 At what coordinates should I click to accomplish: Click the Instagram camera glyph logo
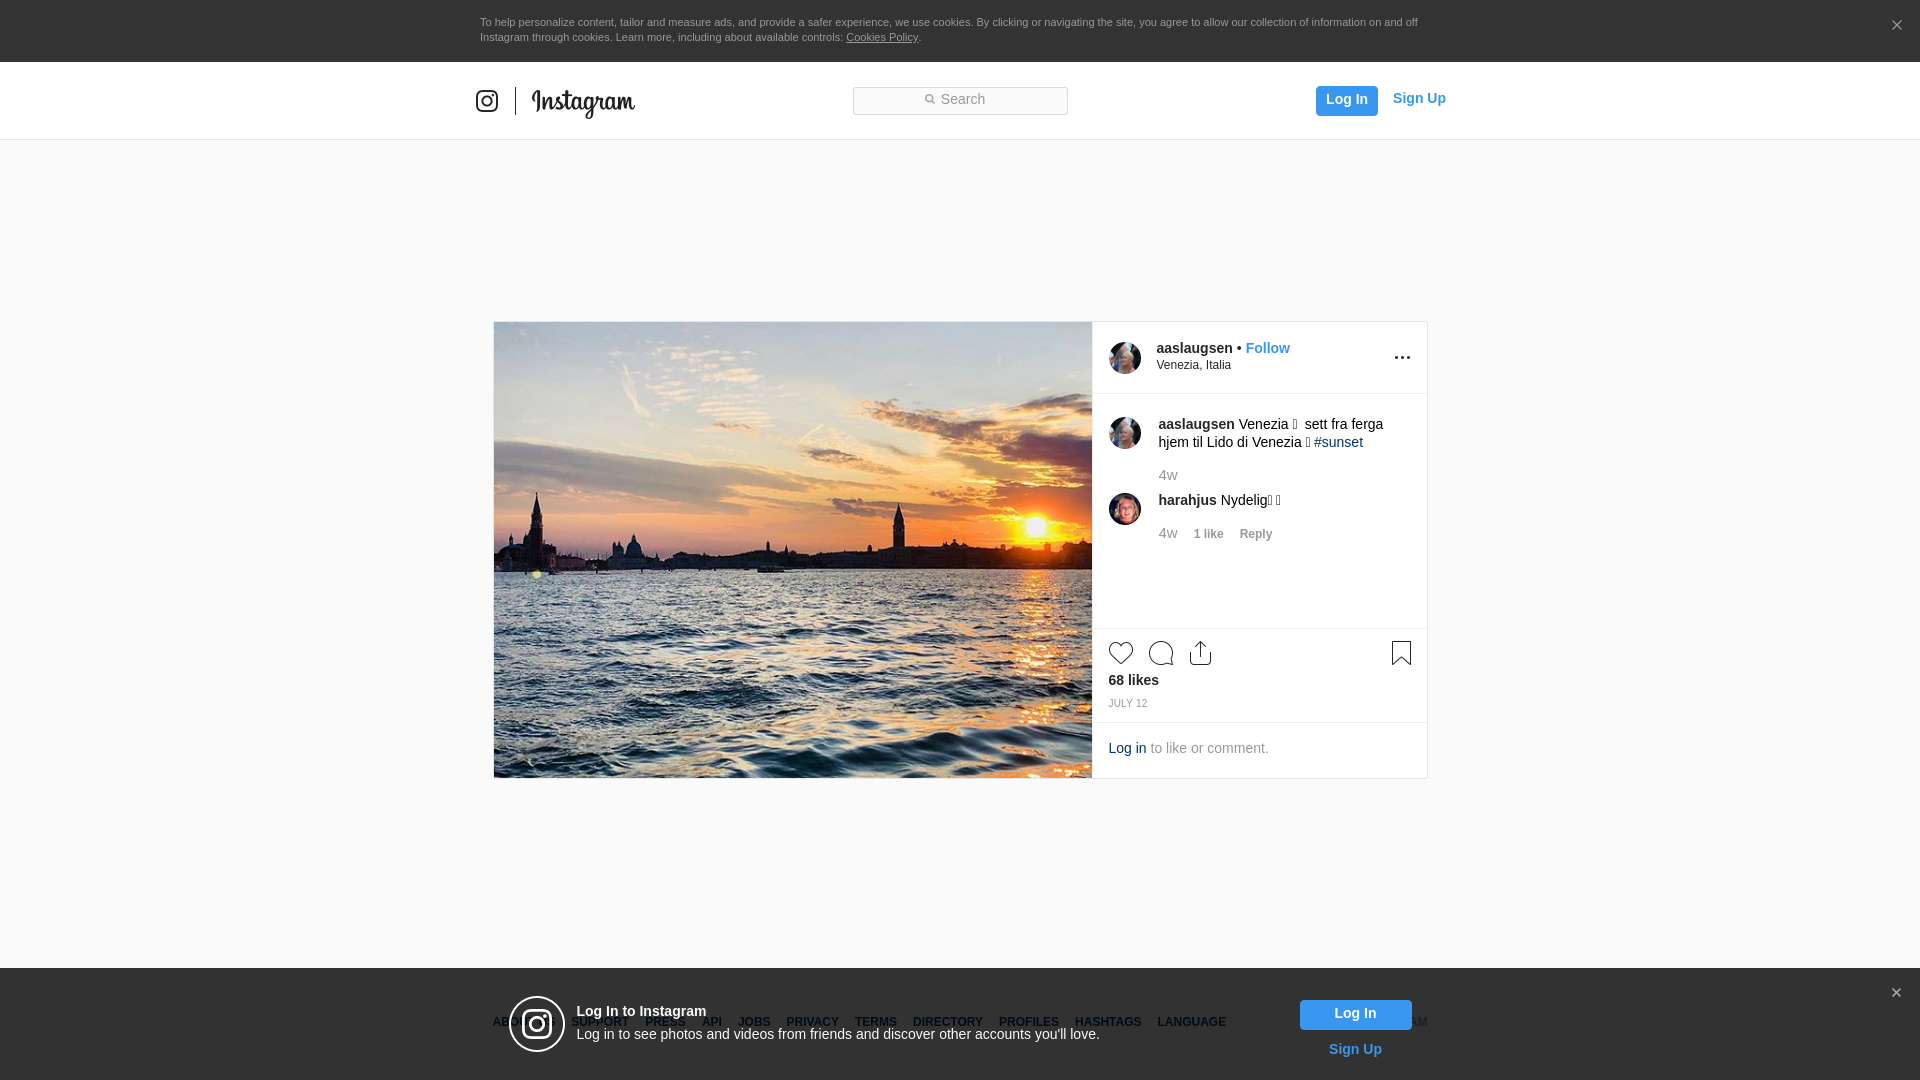tap(487, 101)
